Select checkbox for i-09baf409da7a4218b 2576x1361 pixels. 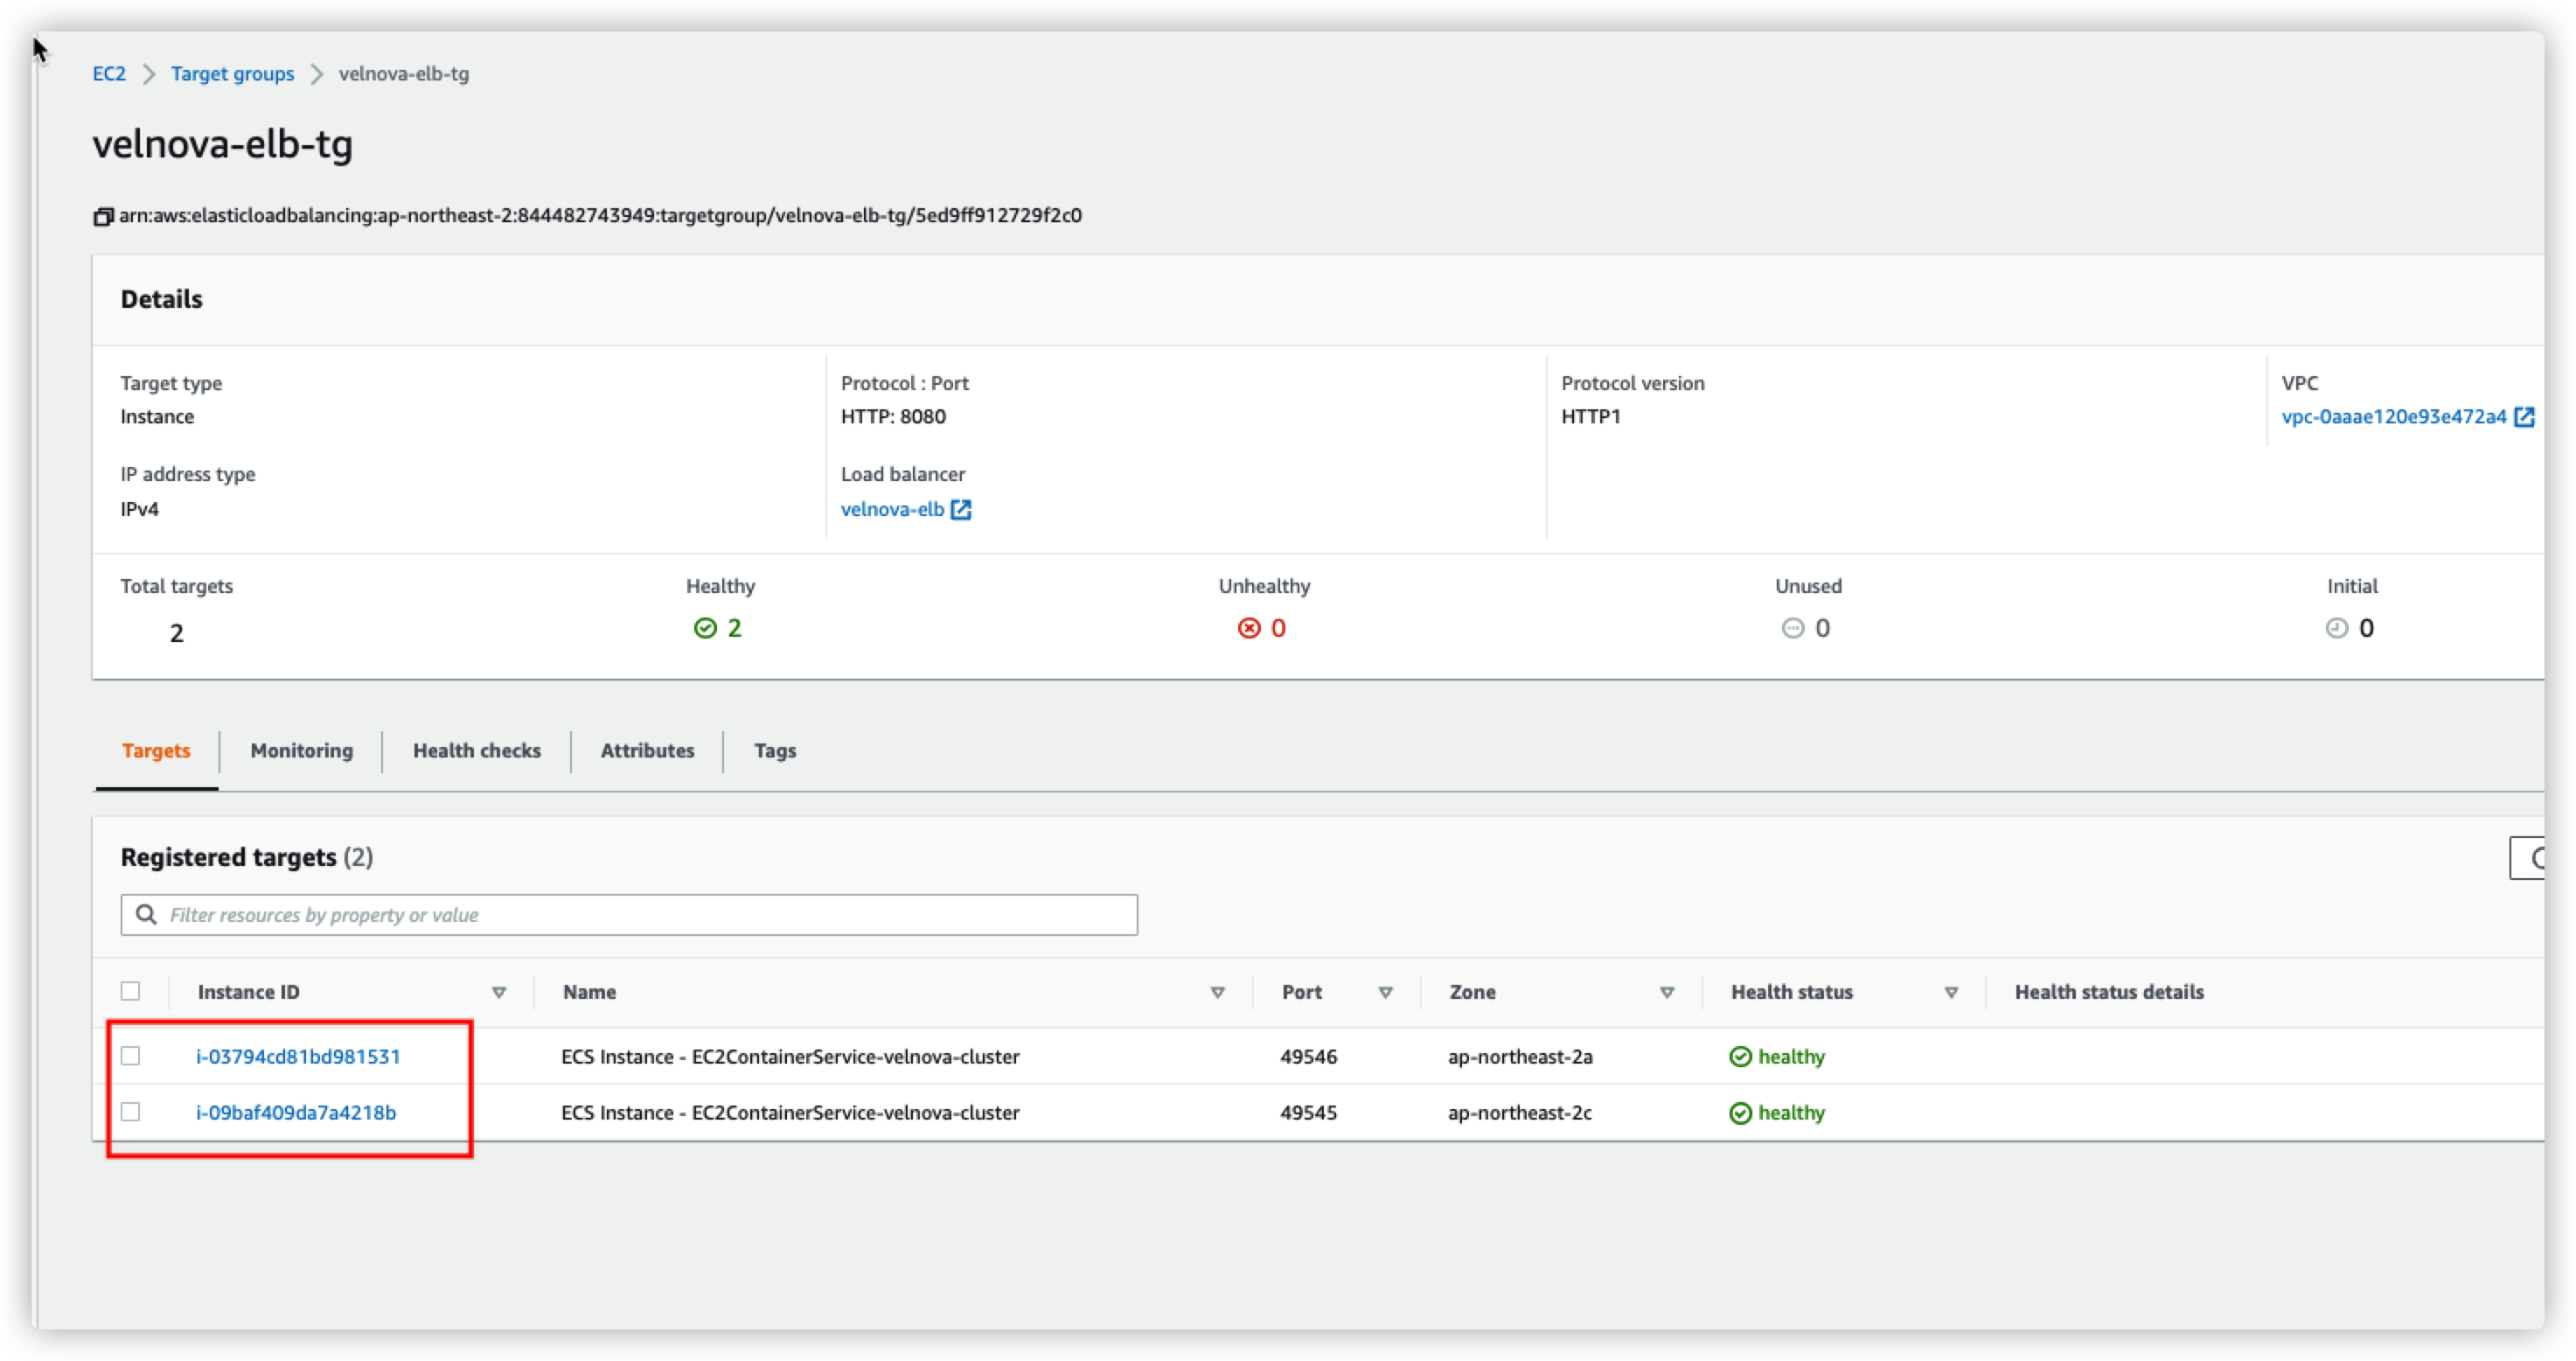pyautogui.click(x=131, y=1112)
